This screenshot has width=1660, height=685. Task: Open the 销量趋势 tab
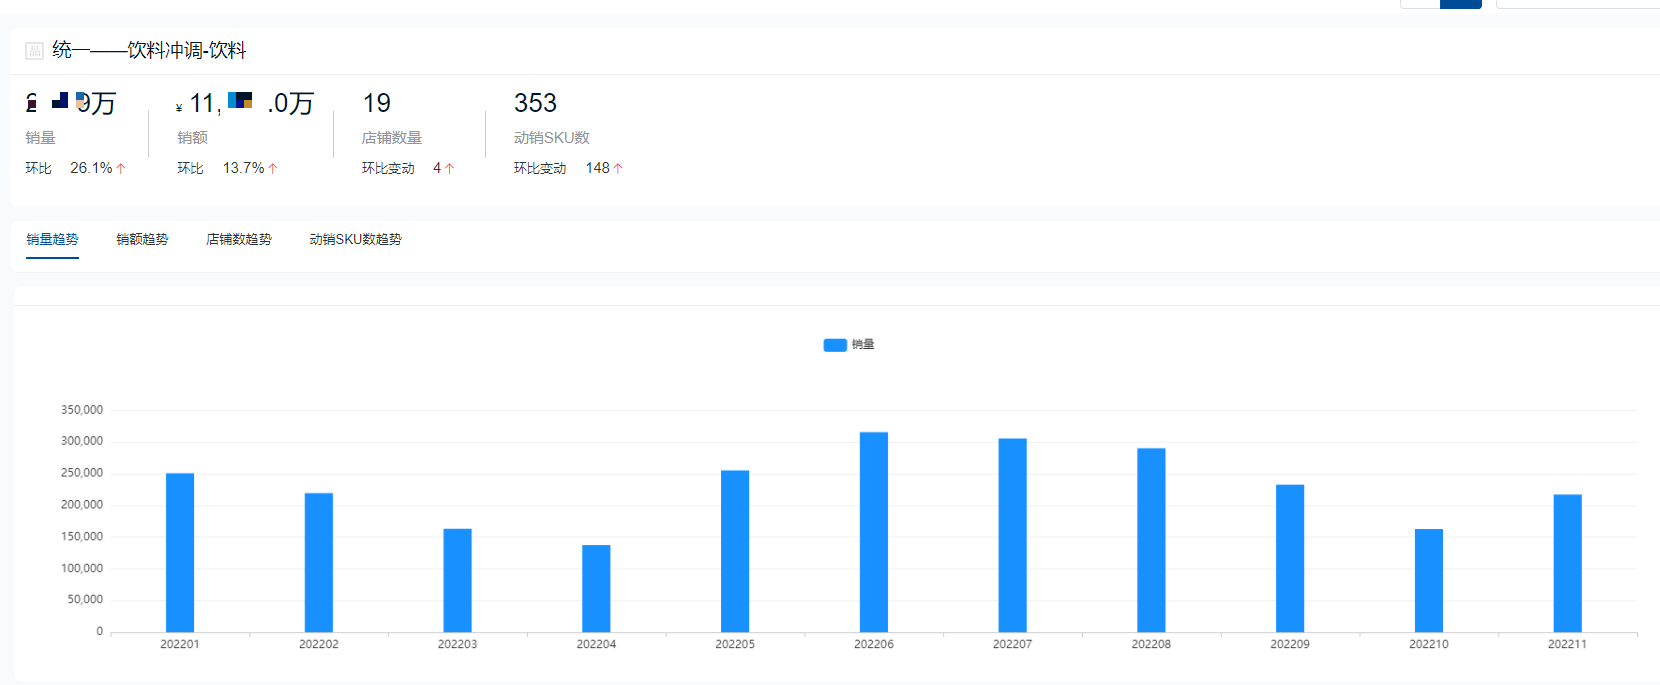tap(52, 239)
